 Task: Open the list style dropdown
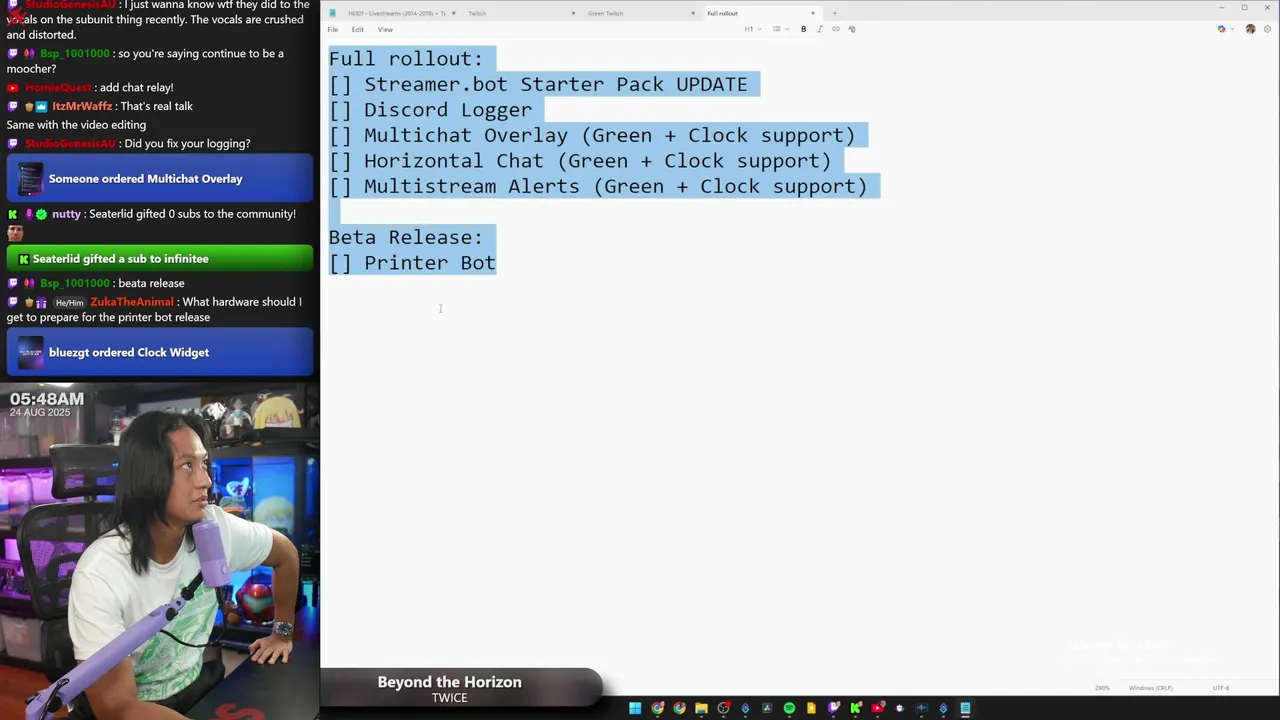tap(780, 29)
